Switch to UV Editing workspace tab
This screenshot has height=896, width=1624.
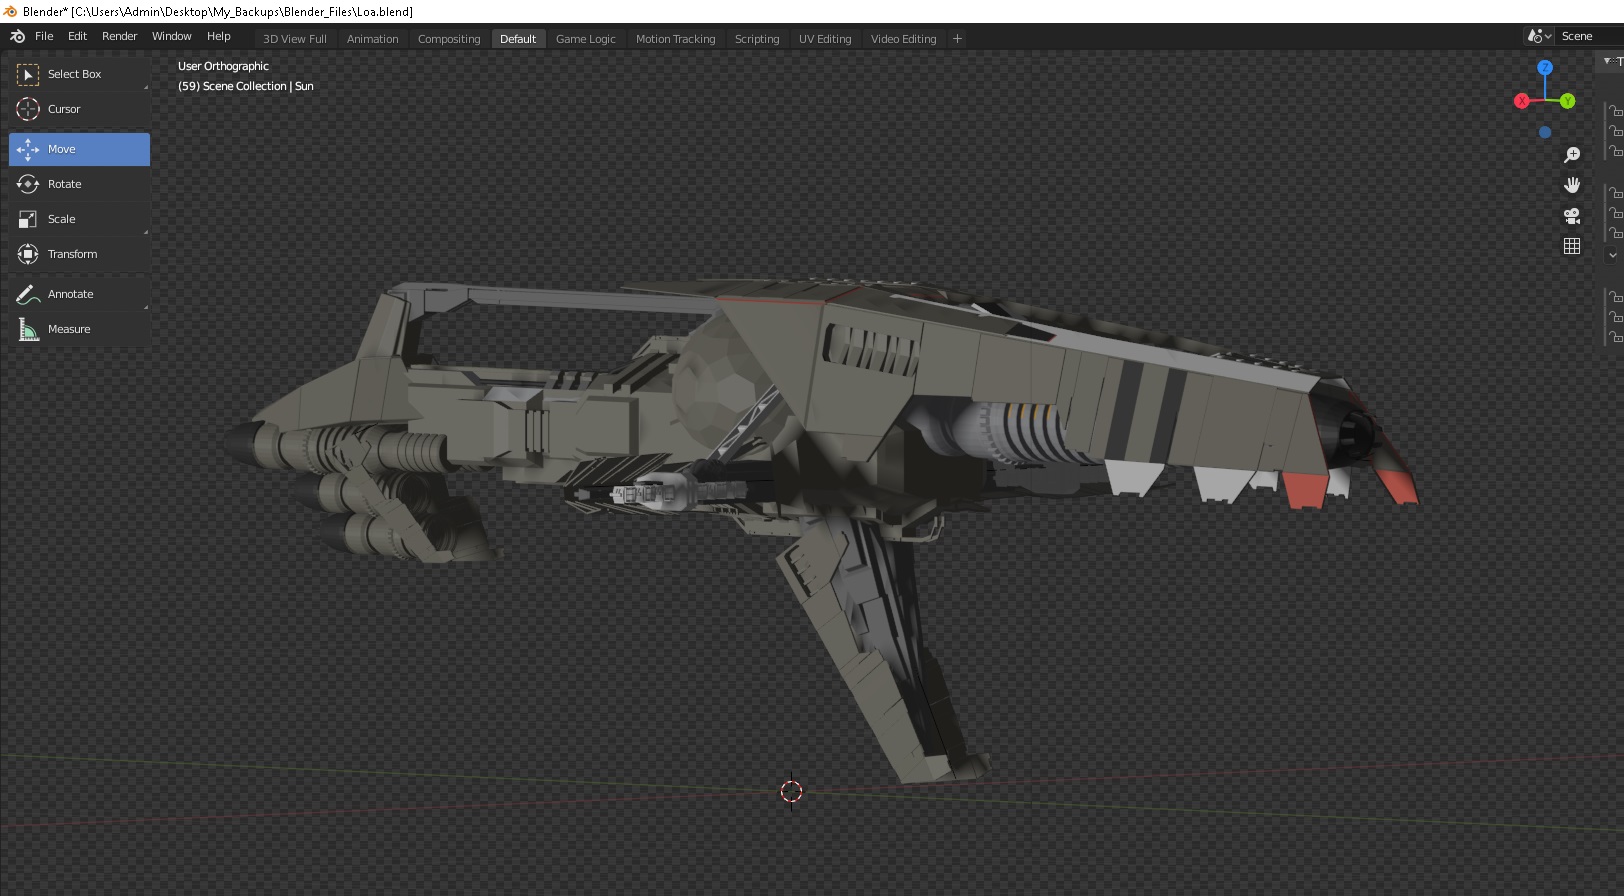(x=825, y=39)
